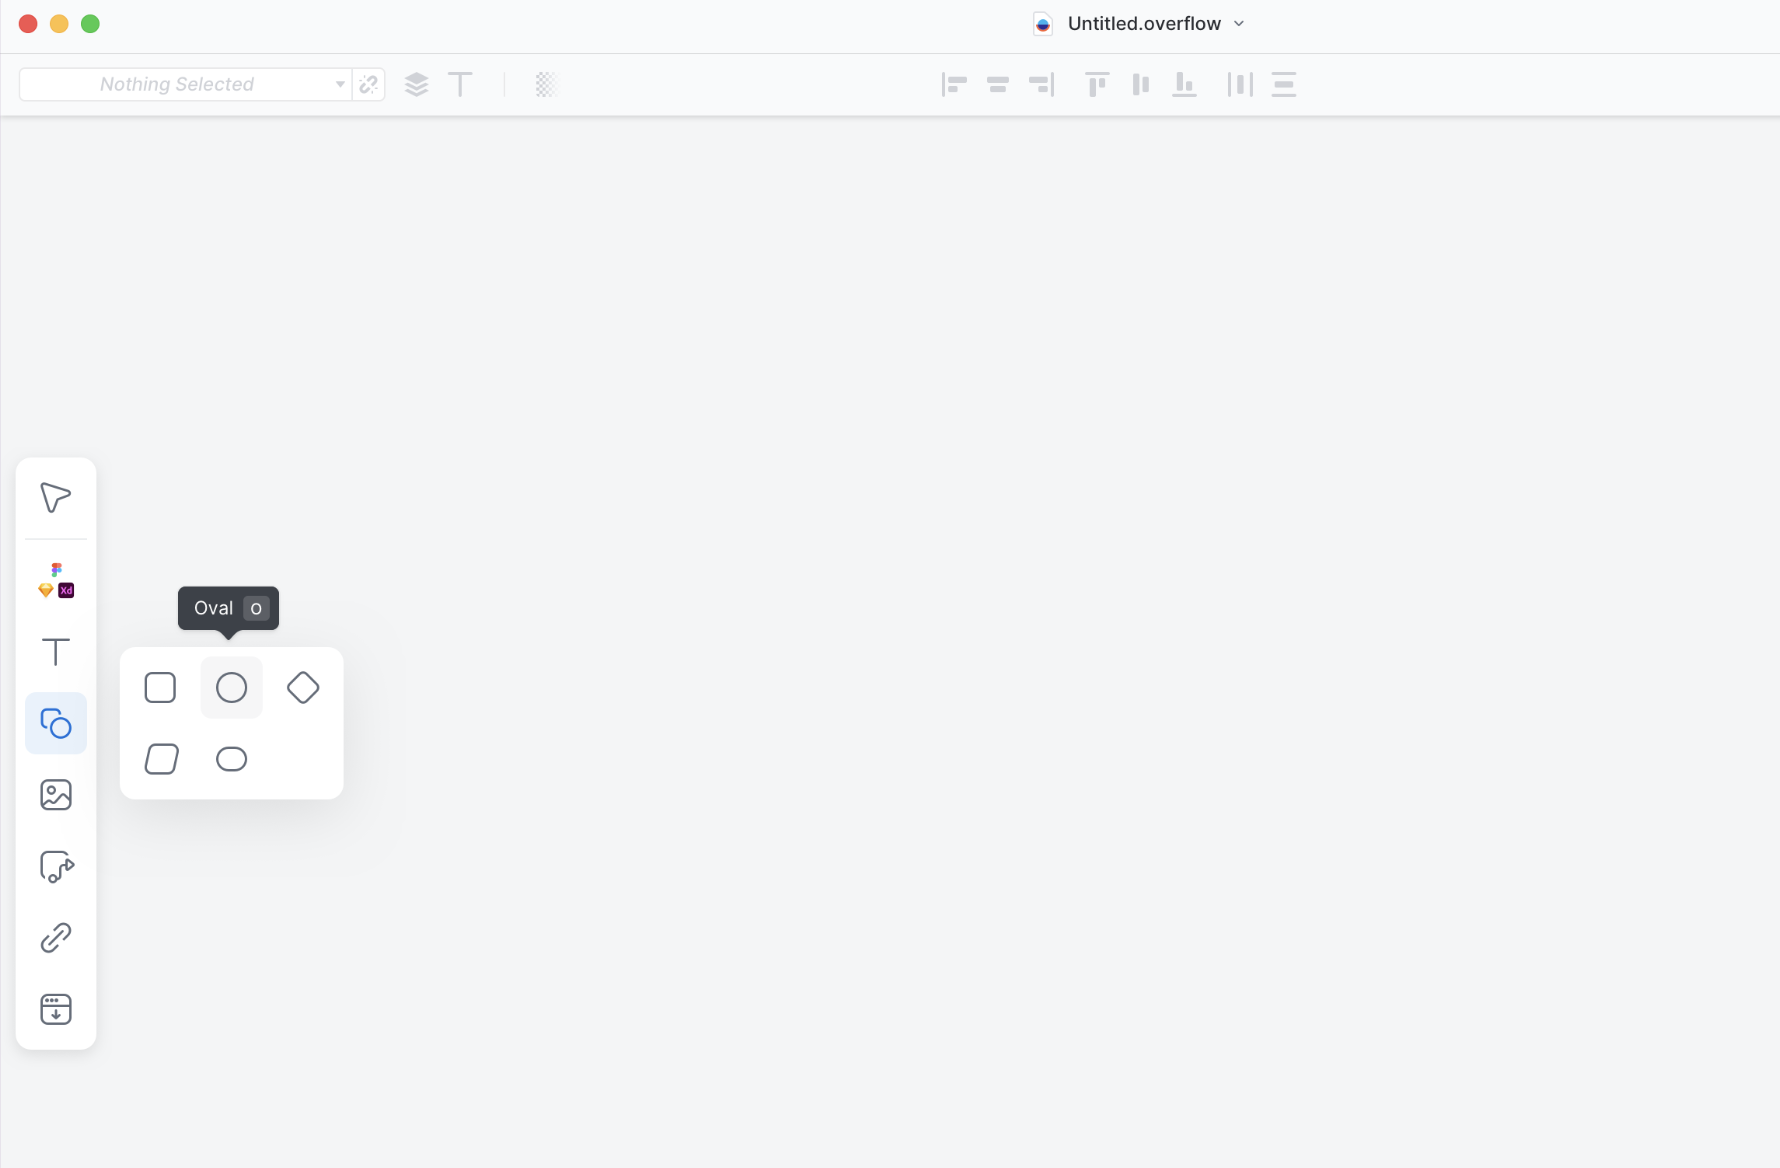Choose the Parallelogram shape in popup
Viewport: 1780px width, 1168px height.
pos(161,759)
